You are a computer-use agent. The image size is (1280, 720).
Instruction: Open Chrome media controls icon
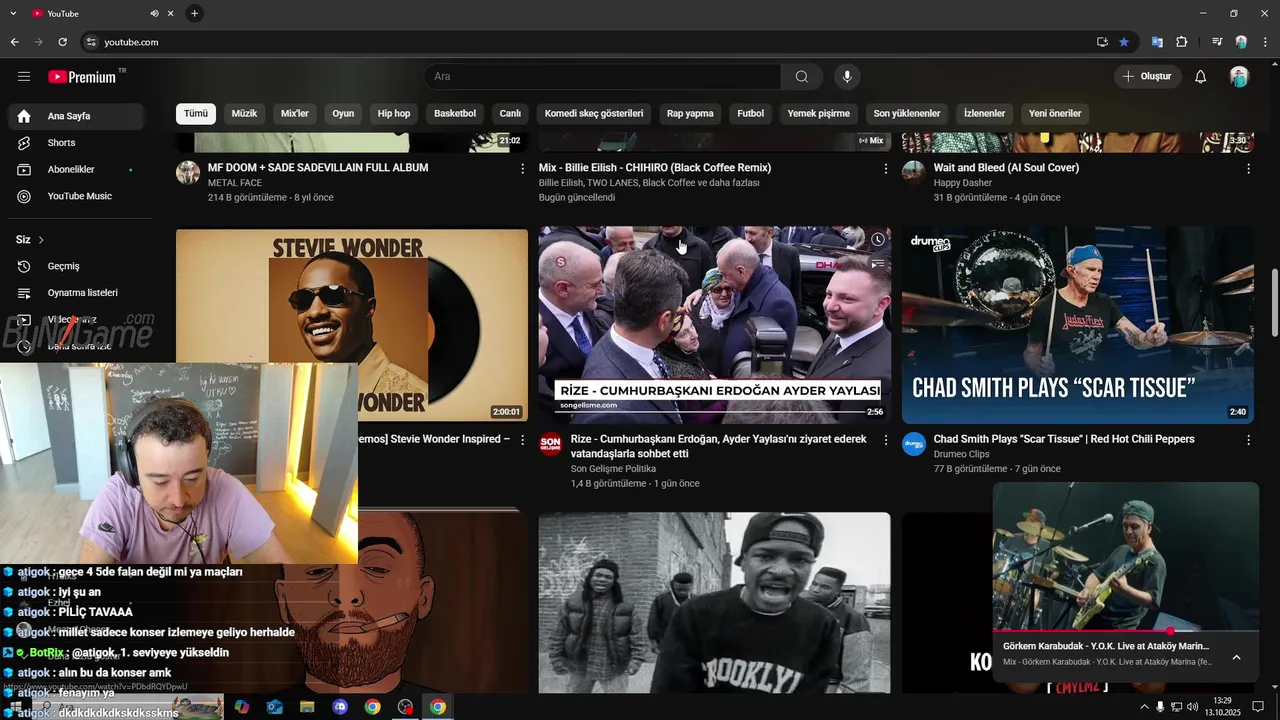(x=1217, y=42)
